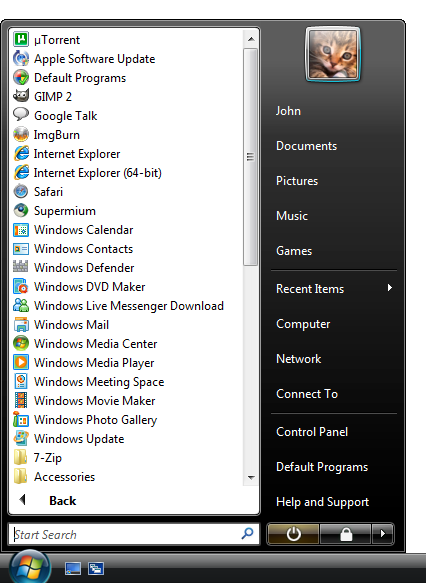Click the program list scroll-up arrow
Screen dimensions: 426x583
point(251,39)
